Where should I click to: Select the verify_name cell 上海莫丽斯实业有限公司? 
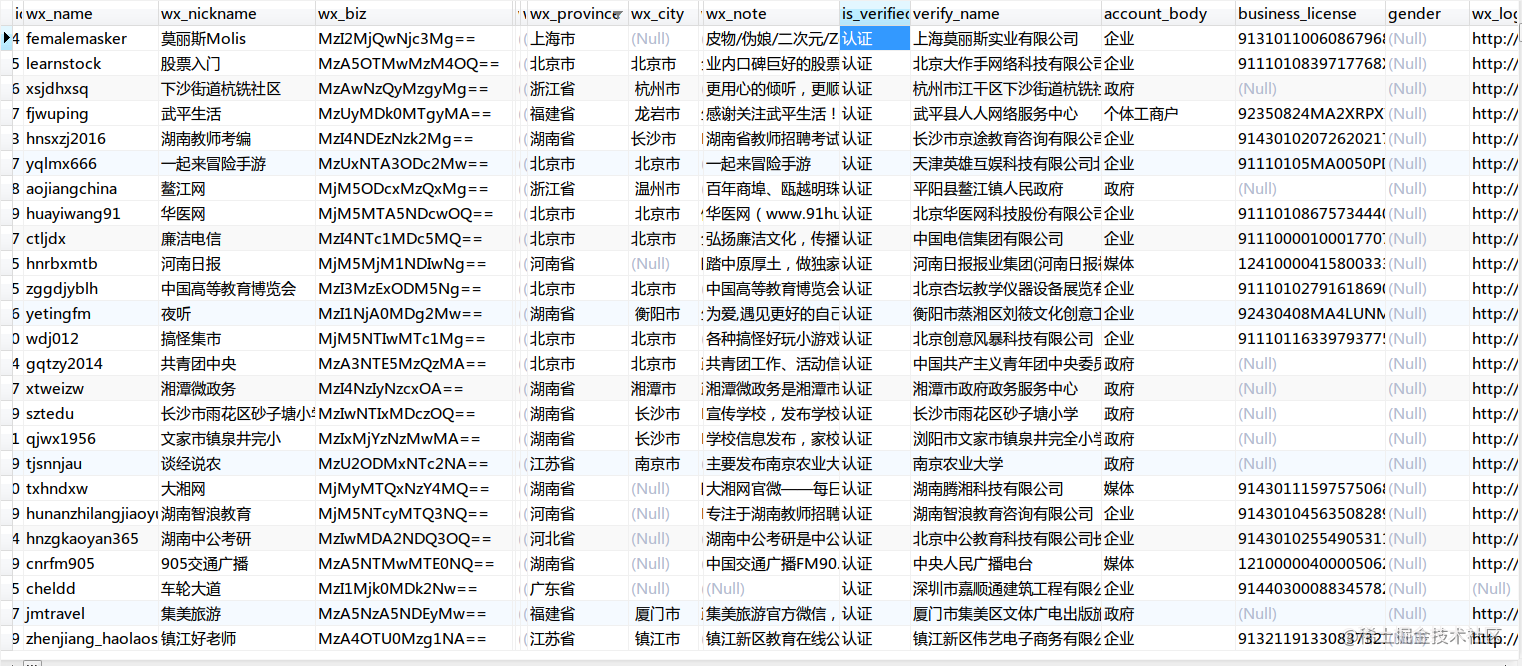pos(1005,39)
